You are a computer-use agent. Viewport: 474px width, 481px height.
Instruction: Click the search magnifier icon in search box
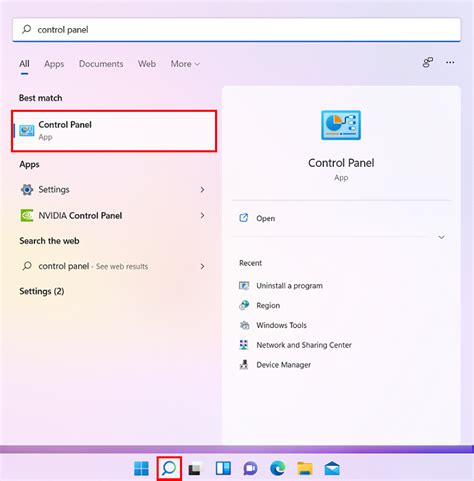[26, 30]
